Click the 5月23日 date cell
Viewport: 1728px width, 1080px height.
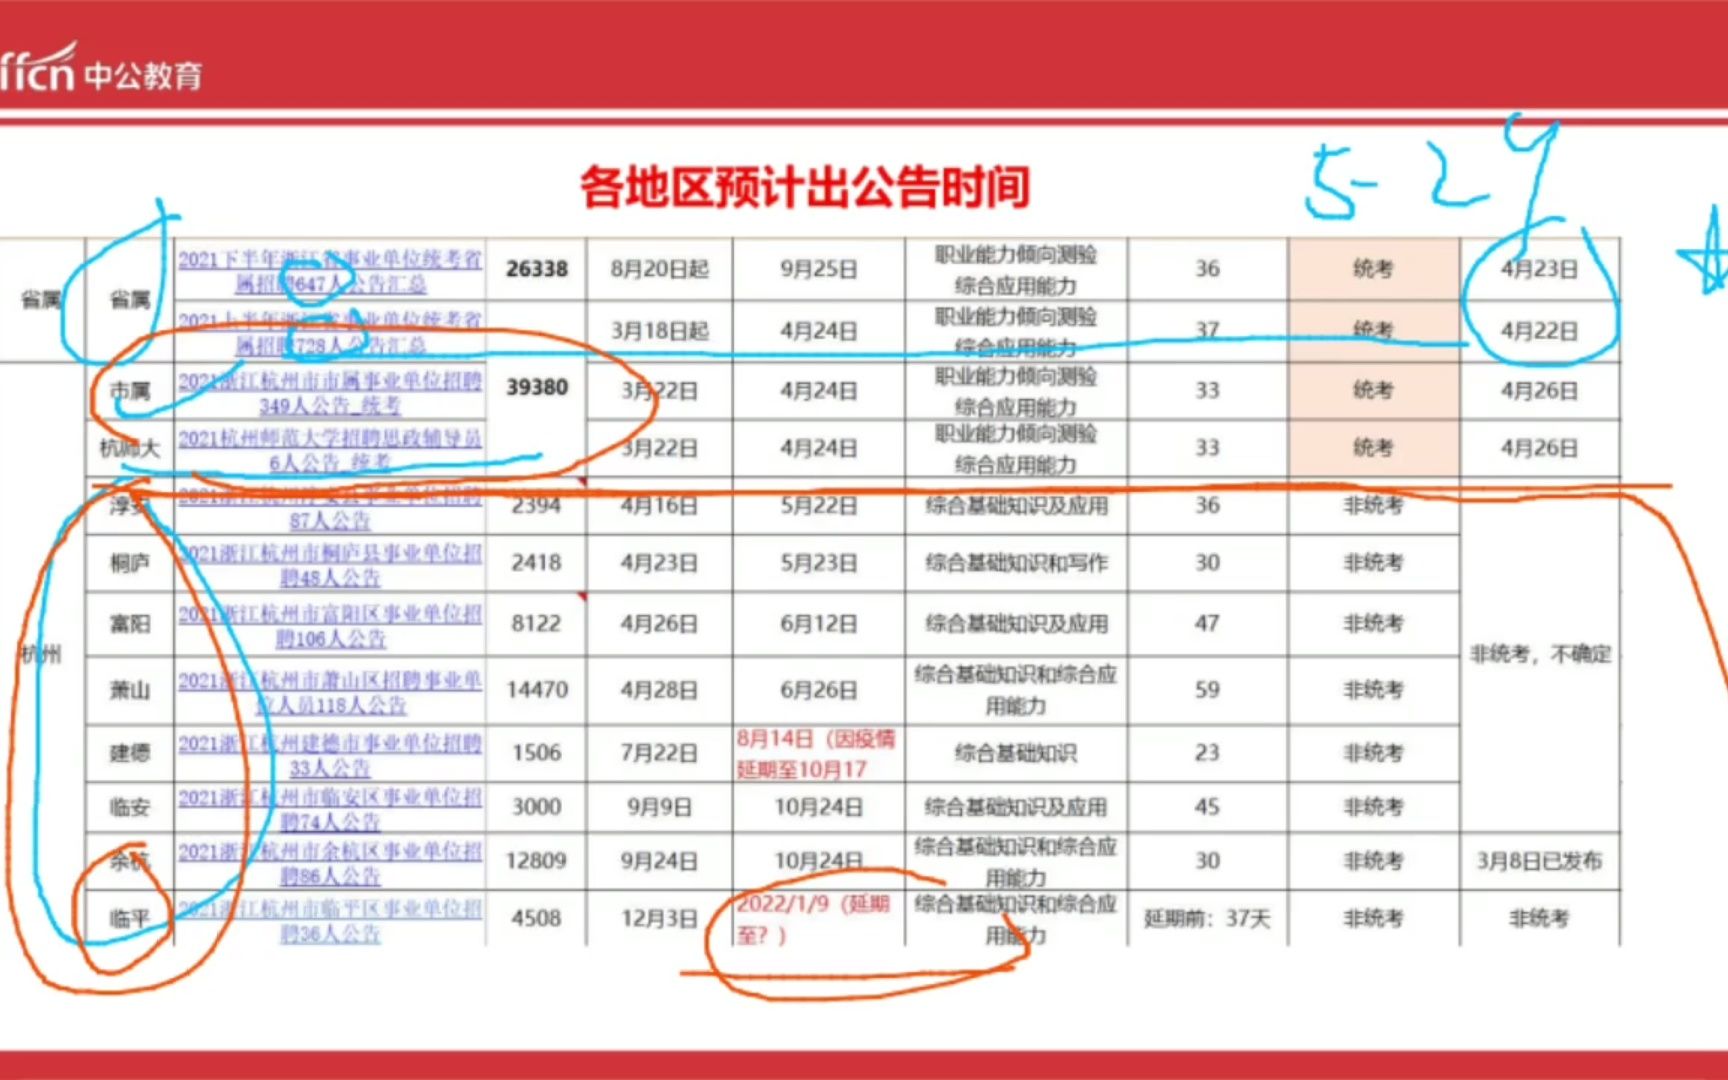(x=819, y=563)
